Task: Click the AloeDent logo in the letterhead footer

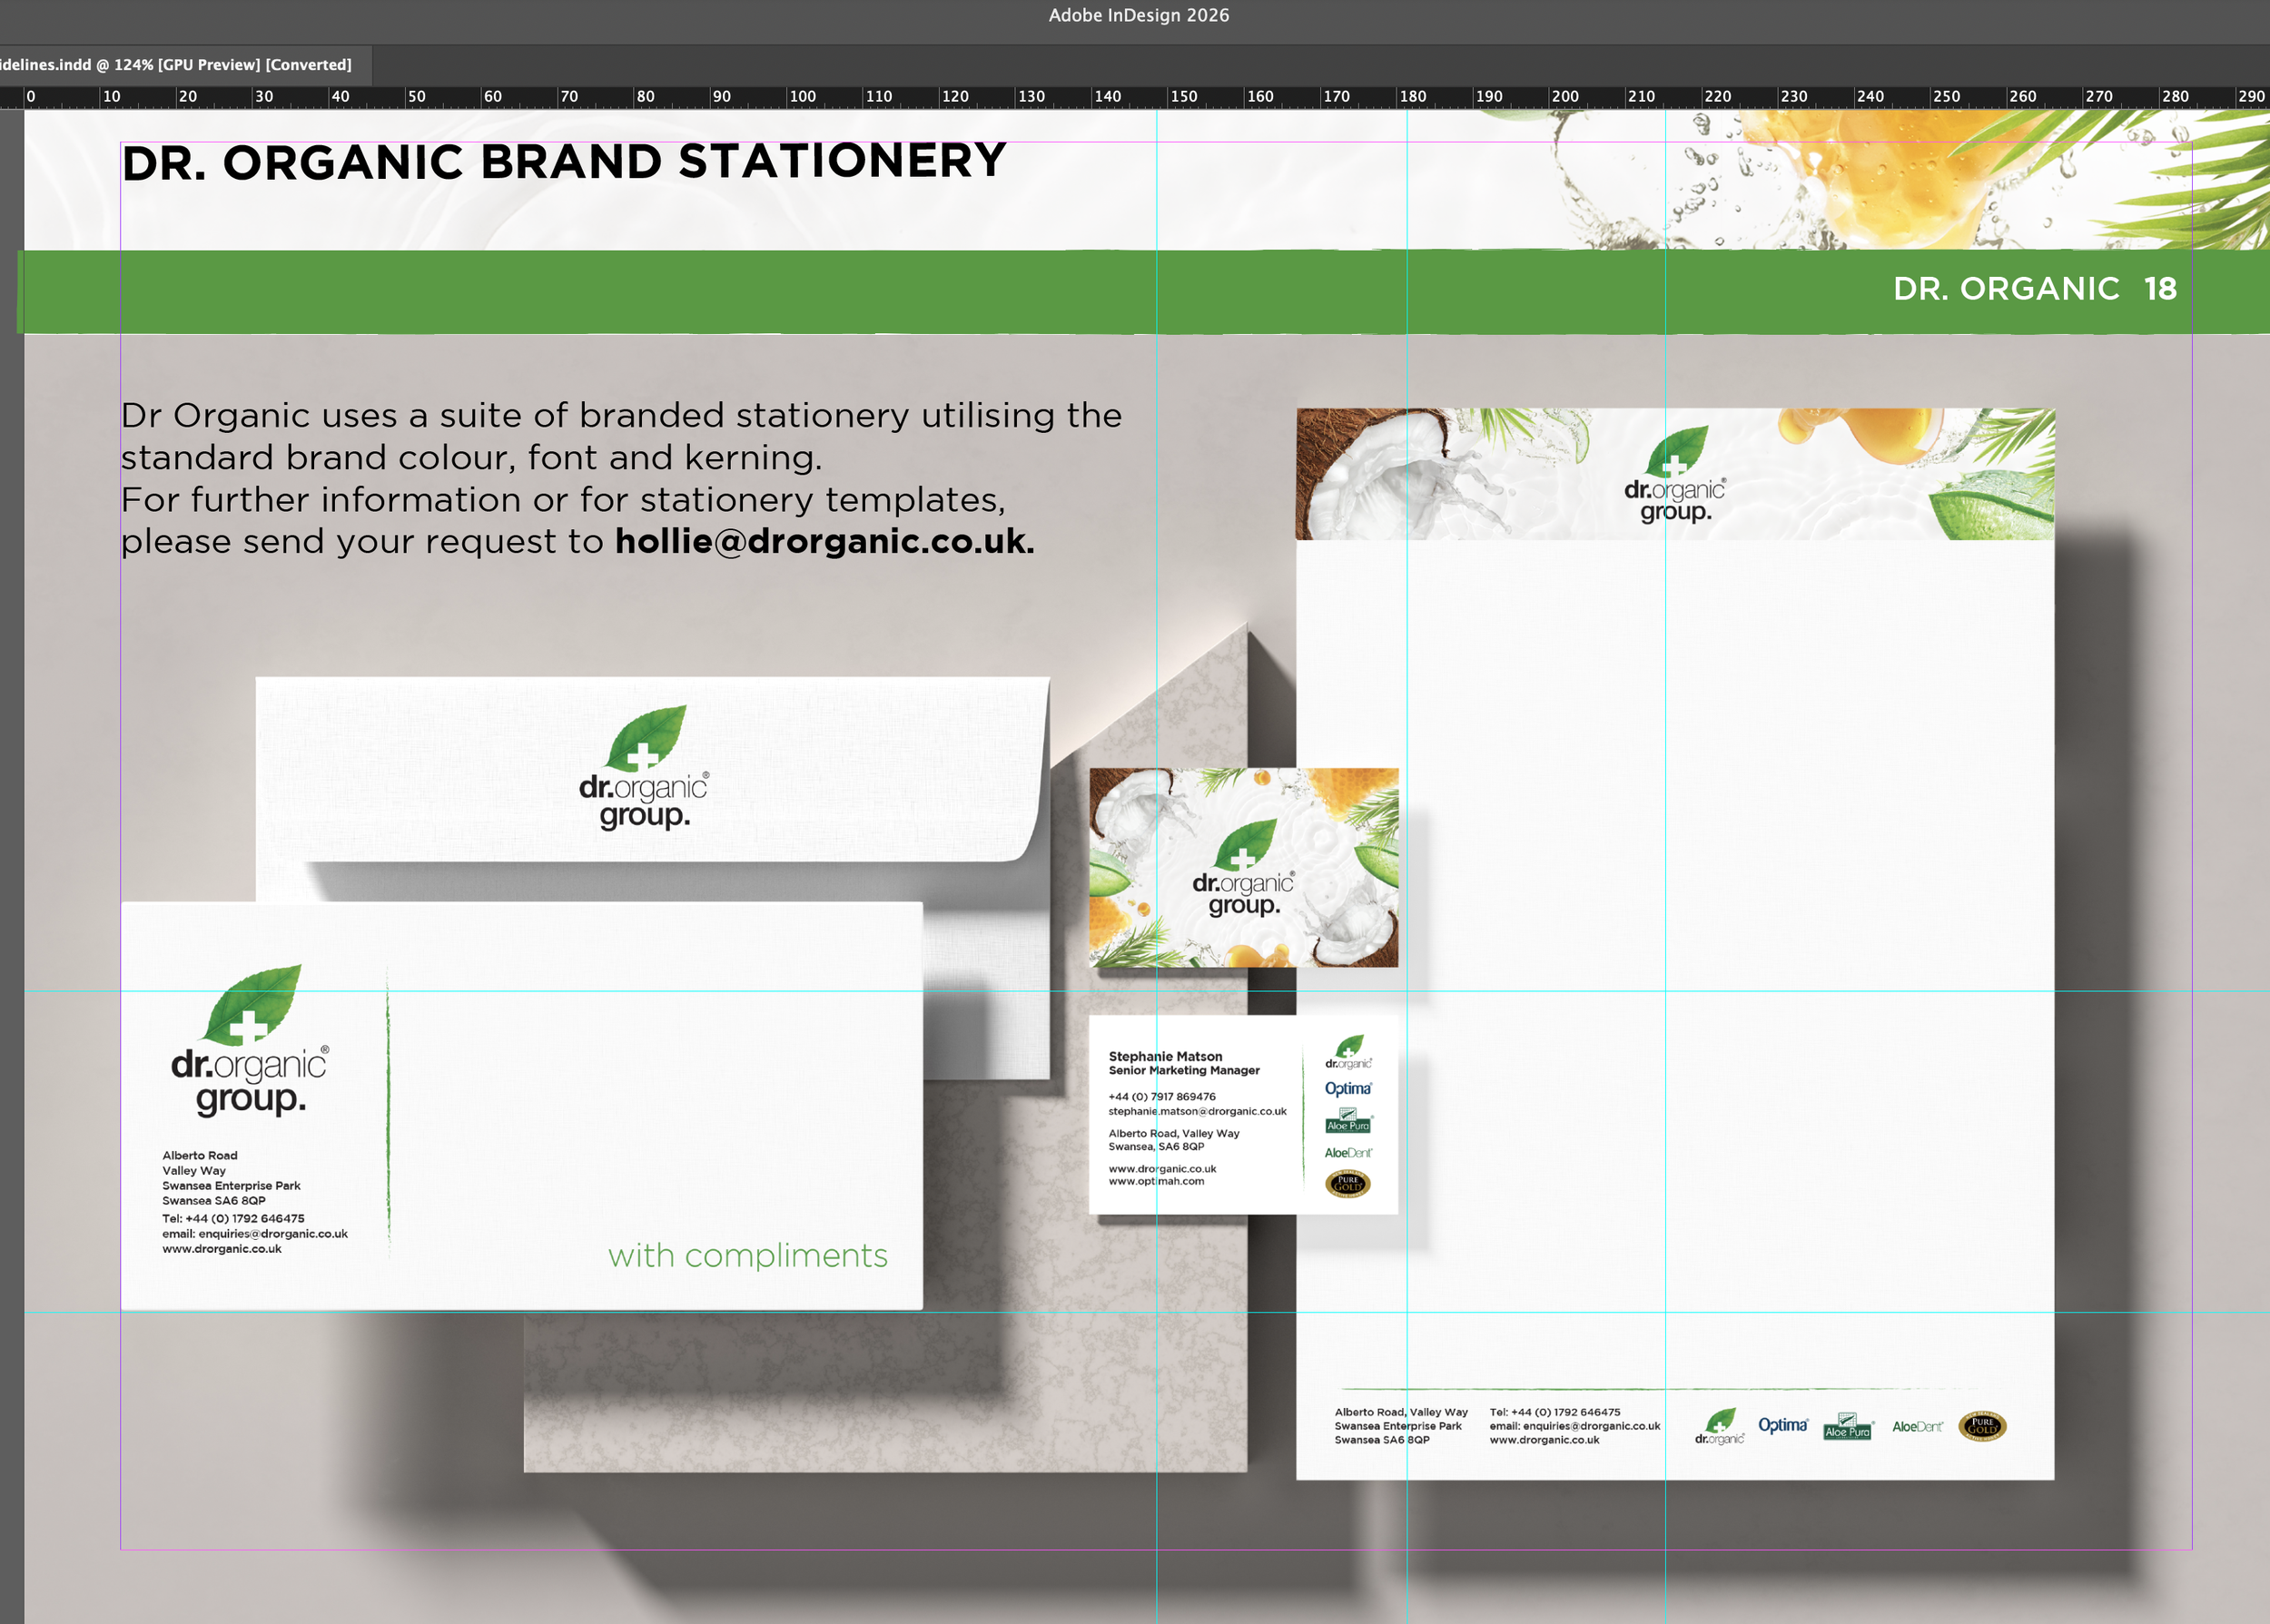Action: pyautogui.click(x=1917, y=1427)
